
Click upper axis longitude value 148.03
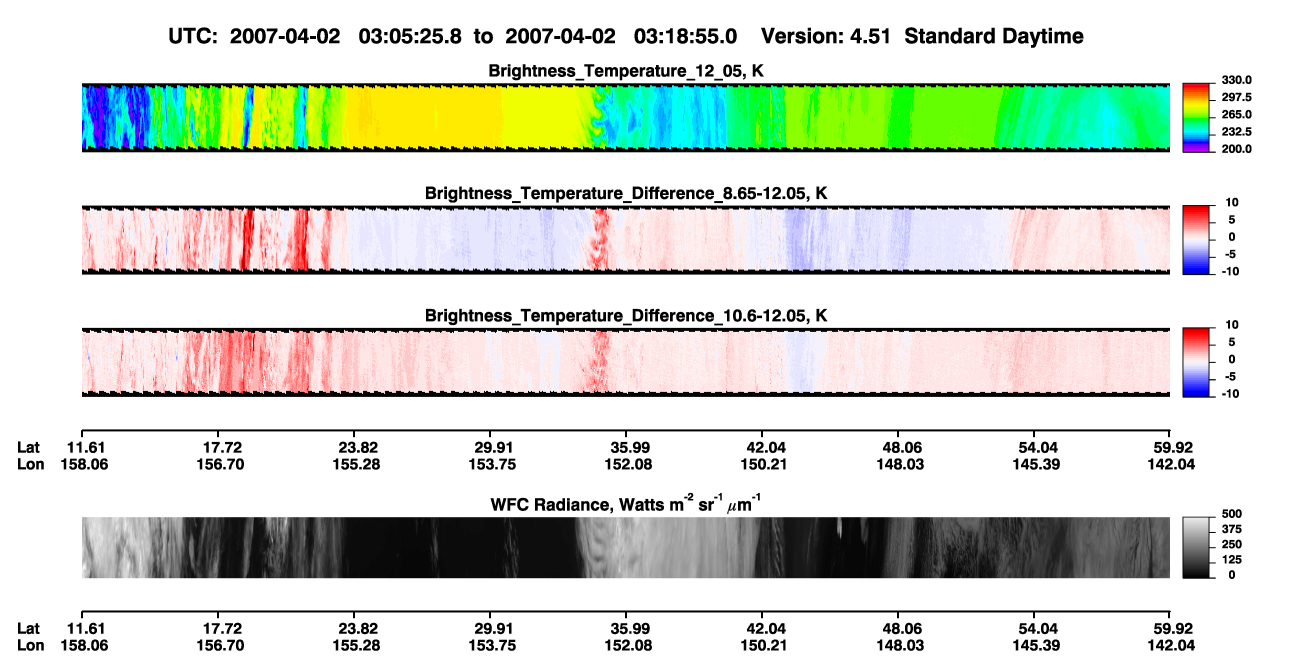[x=899, y=464]
